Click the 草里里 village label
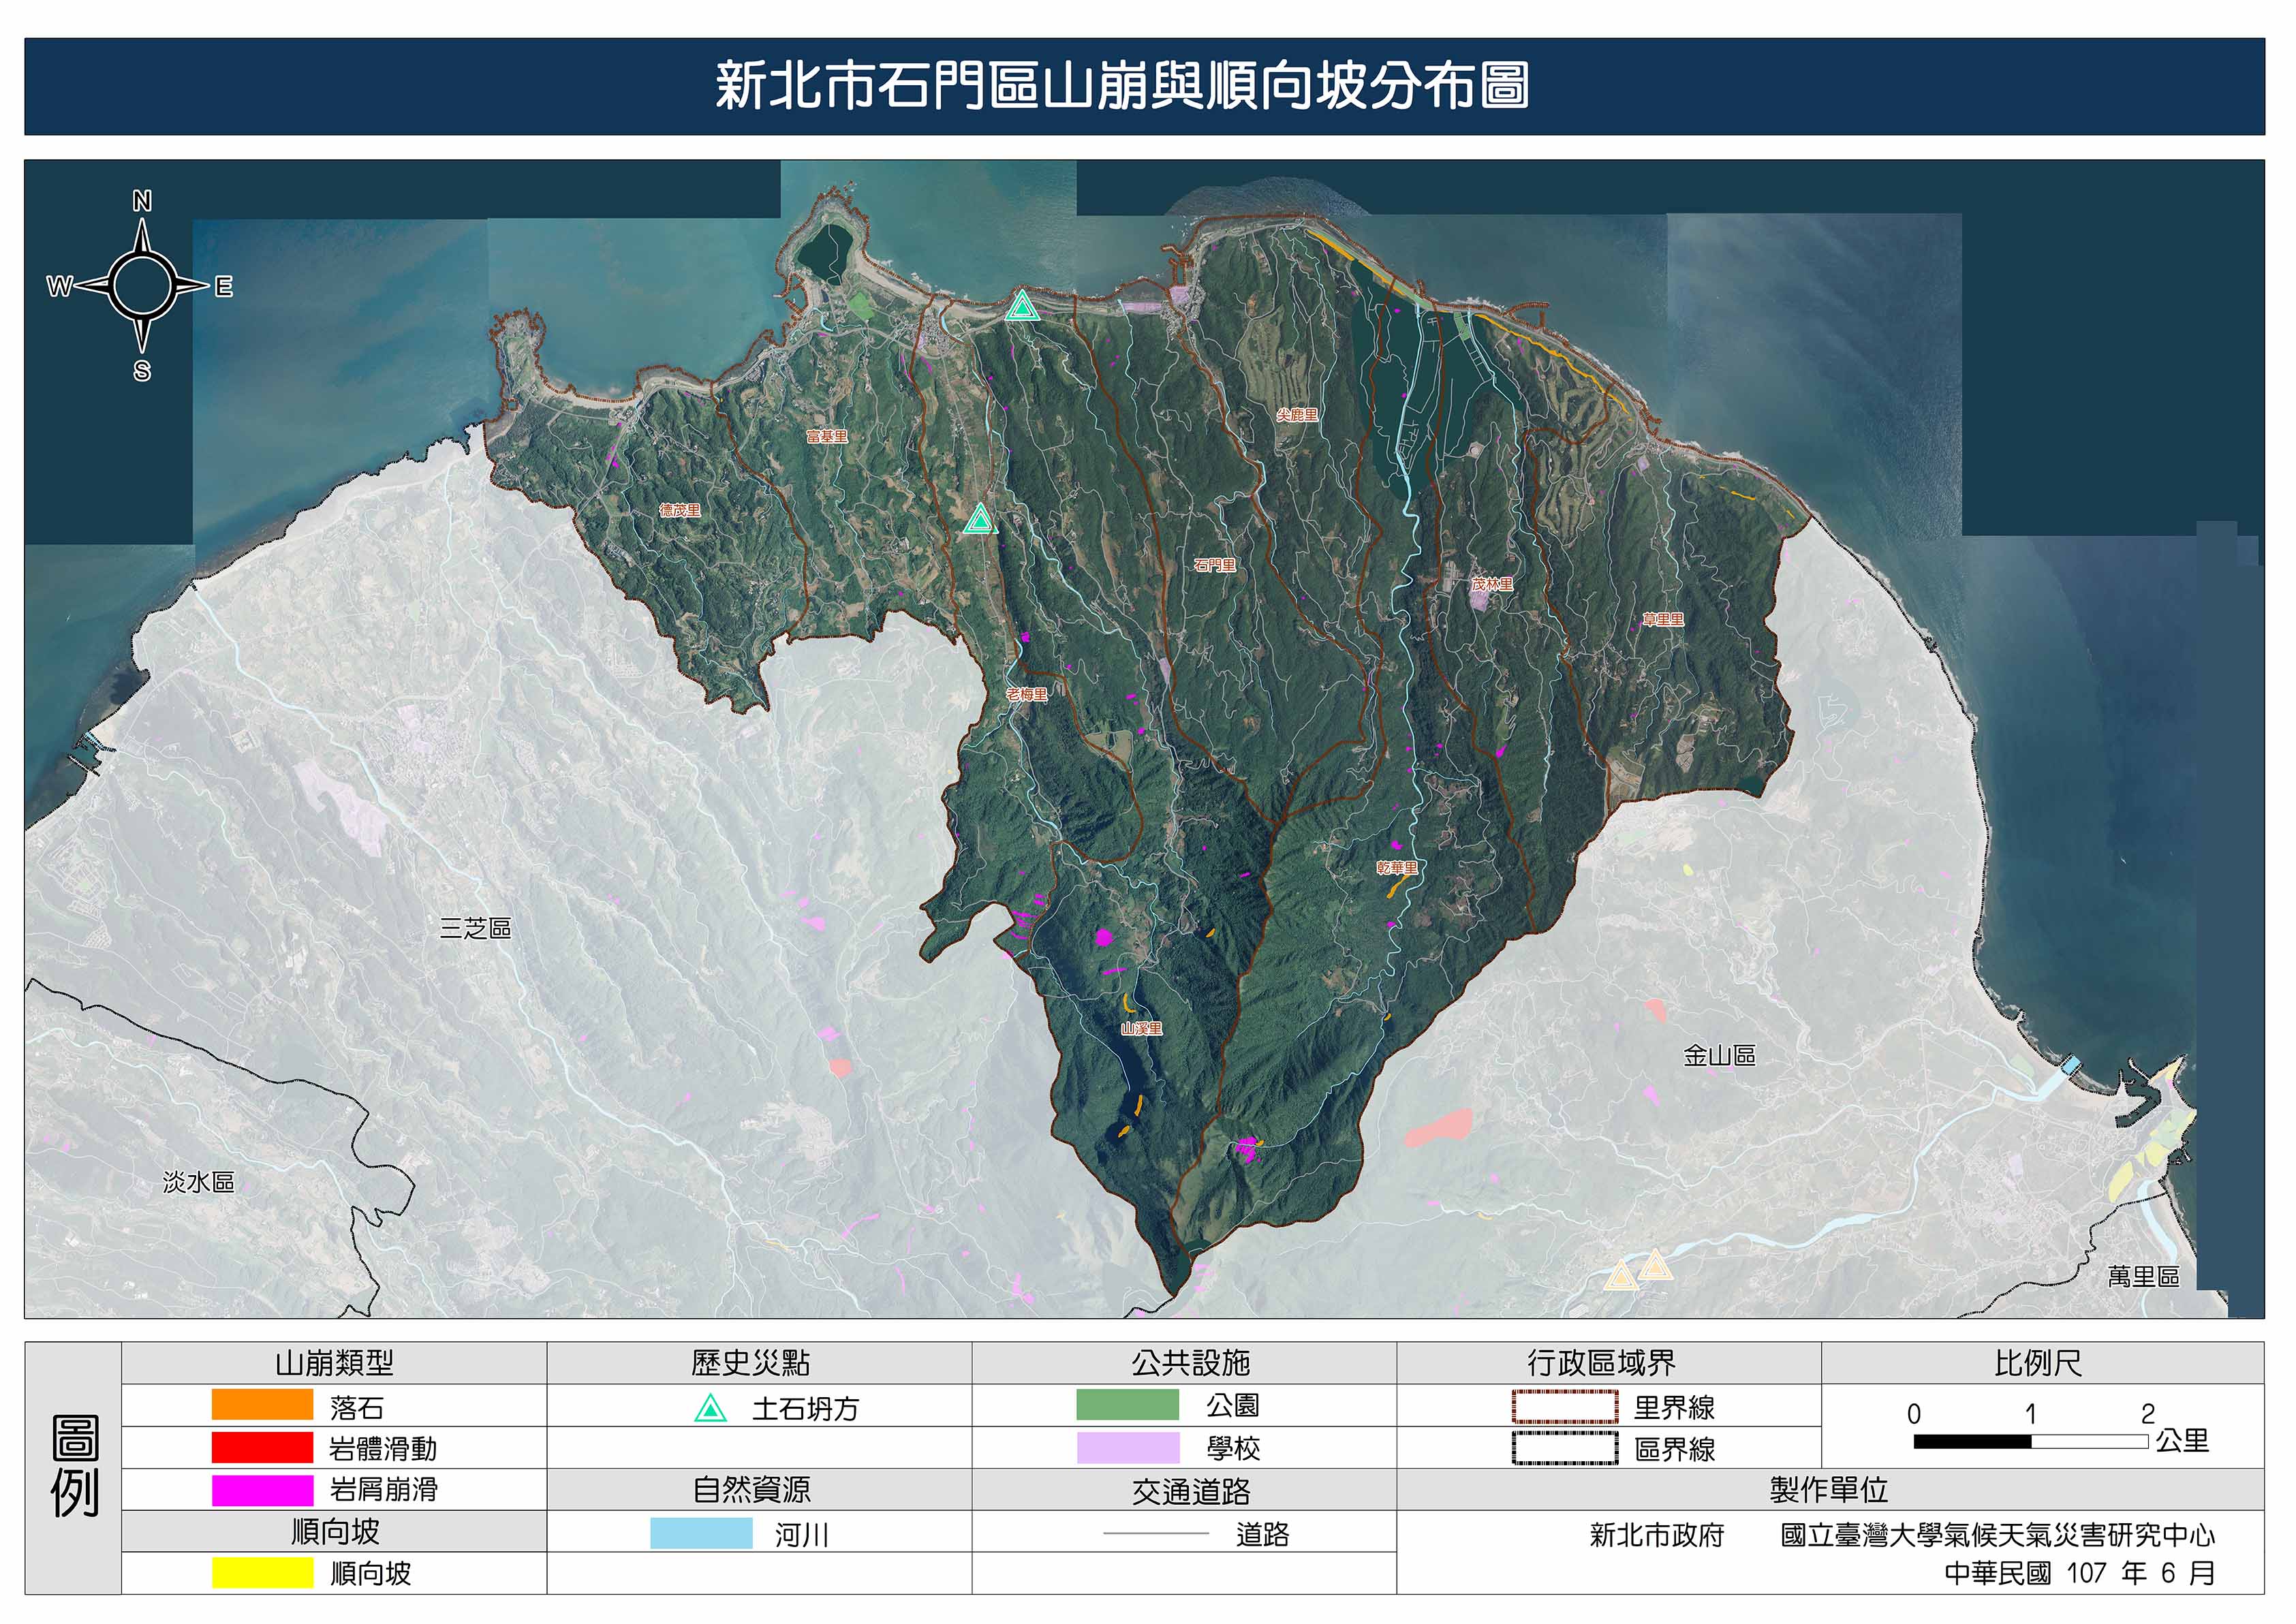The width and height of the screenshot is (2296, 1624). (x=1663, y=619)
